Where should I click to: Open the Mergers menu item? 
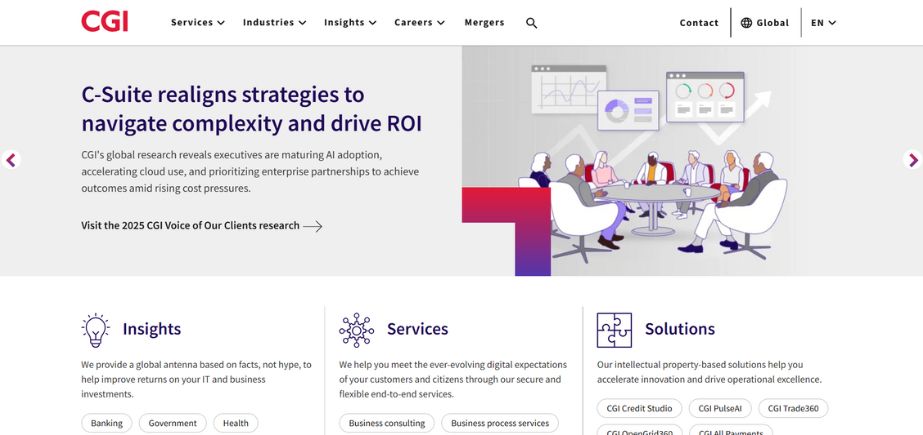click(484, 23)
